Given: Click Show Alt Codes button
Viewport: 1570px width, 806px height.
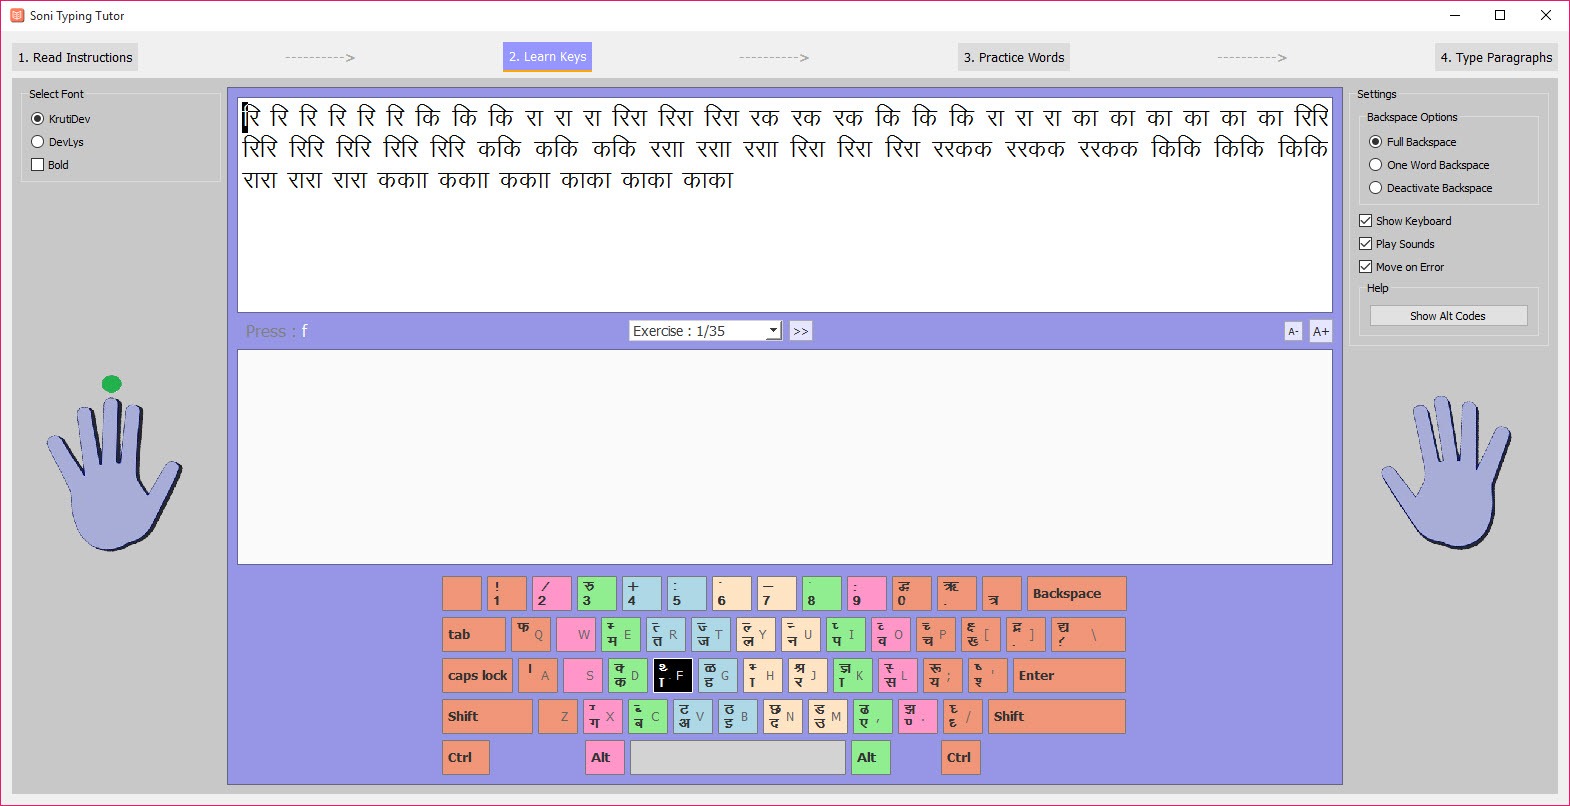Looking at the screenshot, I should click(1447, 316).
